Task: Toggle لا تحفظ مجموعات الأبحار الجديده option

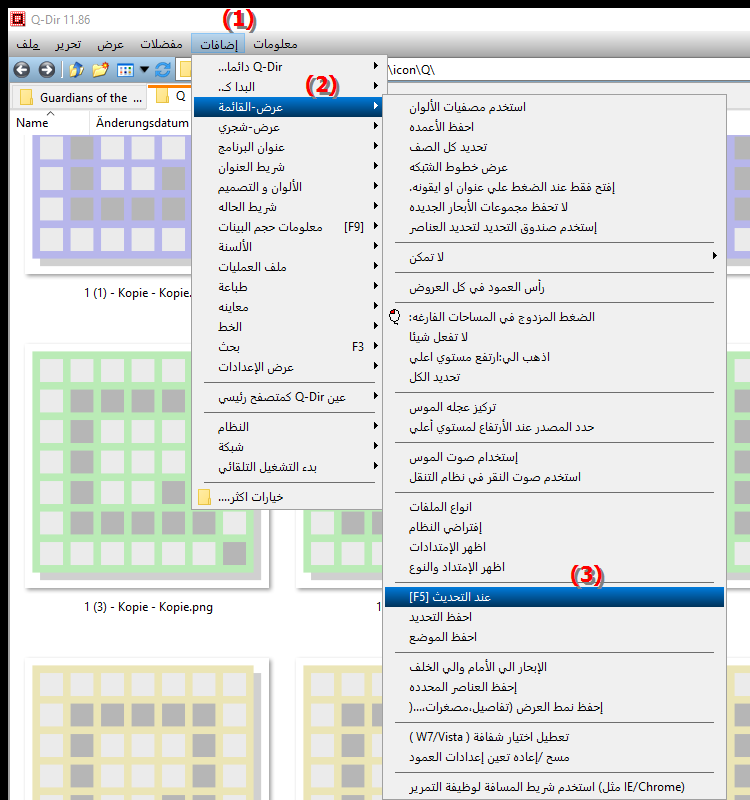Action: [554, 207]
